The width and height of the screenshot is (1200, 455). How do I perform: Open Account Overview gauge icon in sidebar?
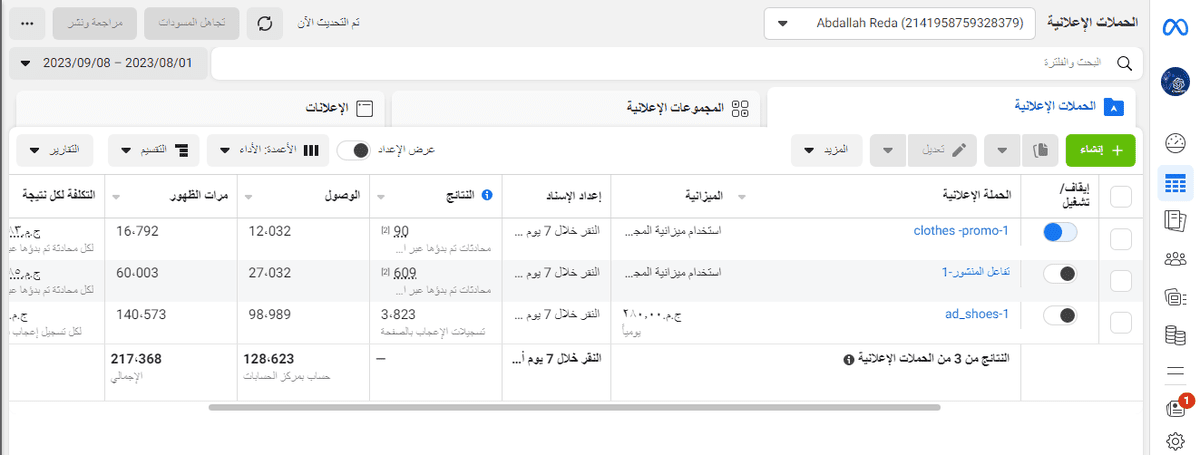pos(1175,144)
